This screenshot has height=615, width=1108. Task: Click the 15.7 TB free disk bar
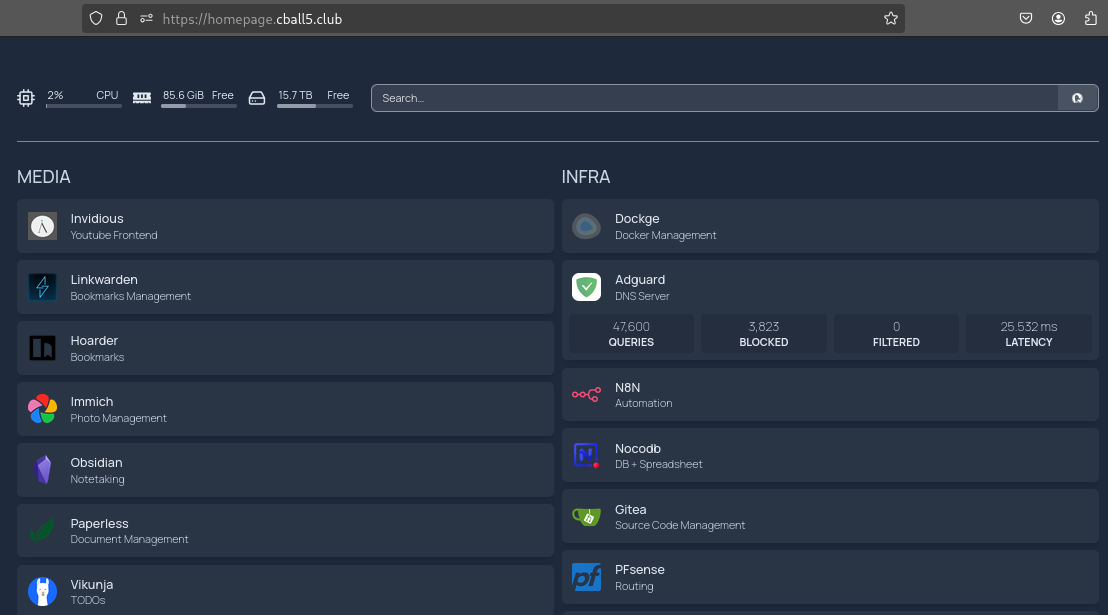(x=314, y=106)
